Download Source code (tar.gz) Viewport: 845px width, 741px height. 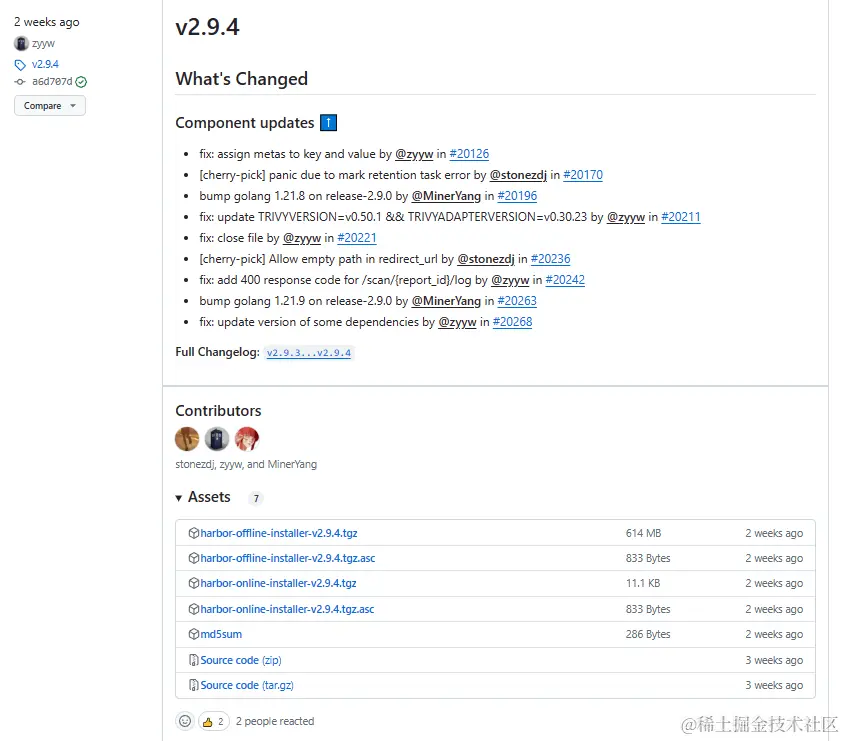click(247, 685)
